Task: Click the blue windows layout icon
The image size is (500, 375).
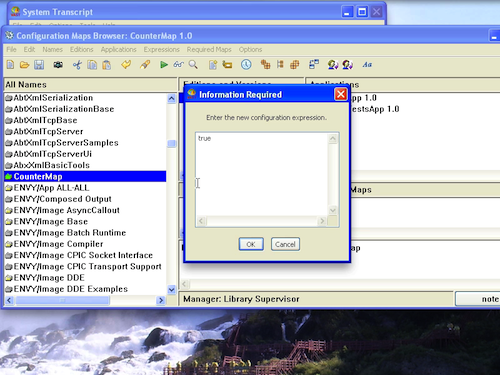Action: [314, 64]
